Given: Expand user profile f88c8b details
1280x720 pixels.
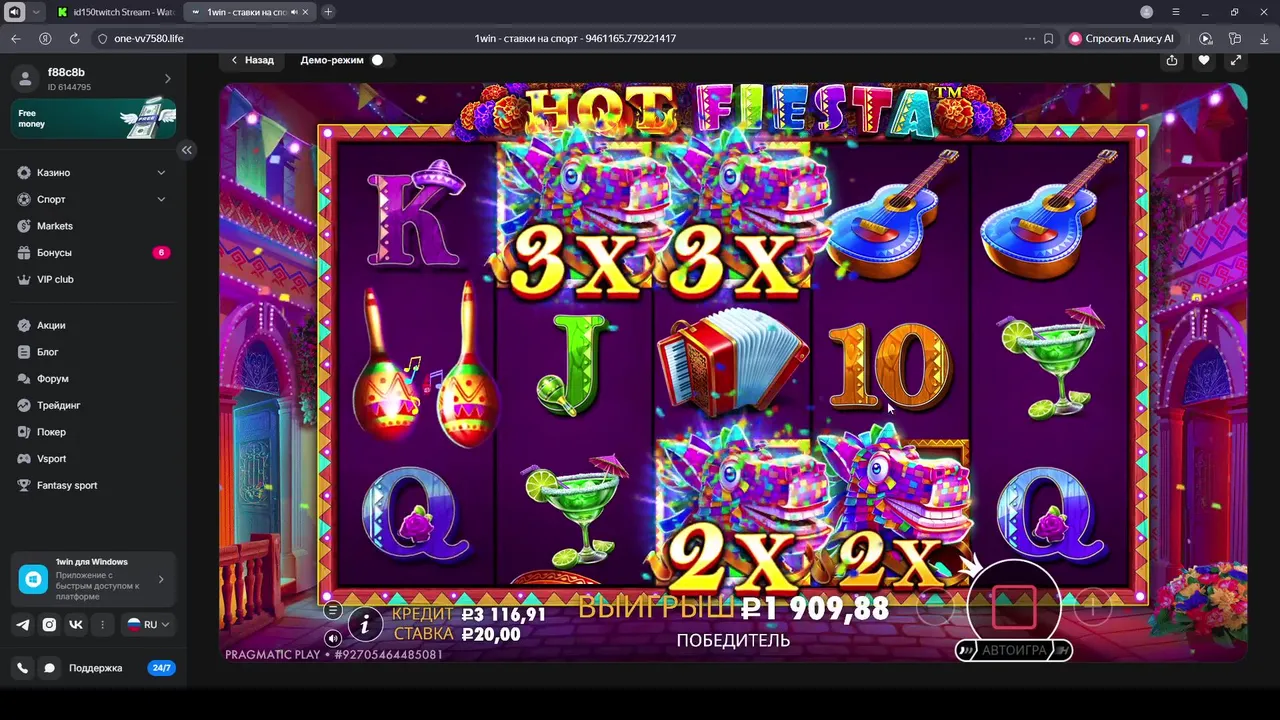Looking at the screenshot, I should [92, 79].
